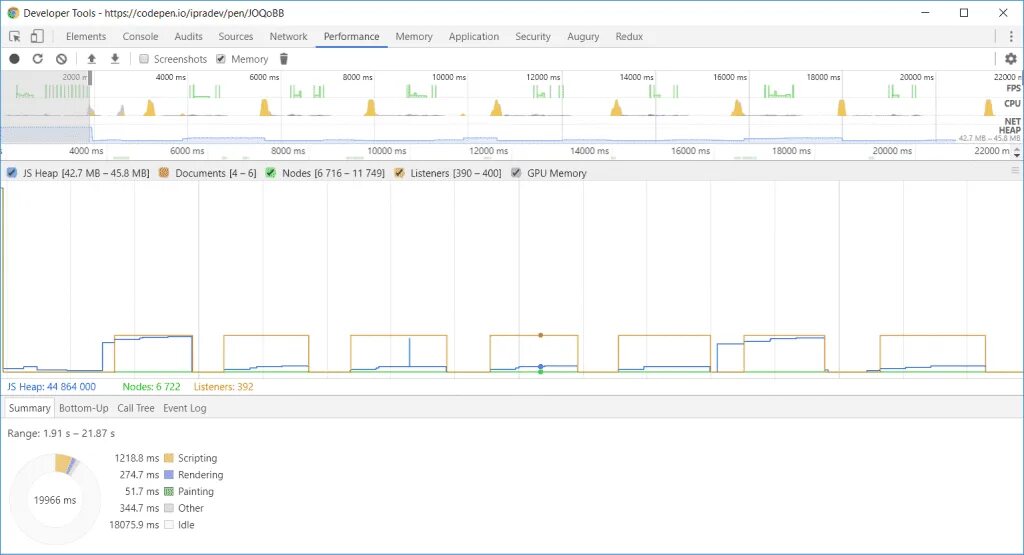This screenshot has height=555, width=1024.
Task: Collect garbage with the trash can icon
Action: [283, 59]
